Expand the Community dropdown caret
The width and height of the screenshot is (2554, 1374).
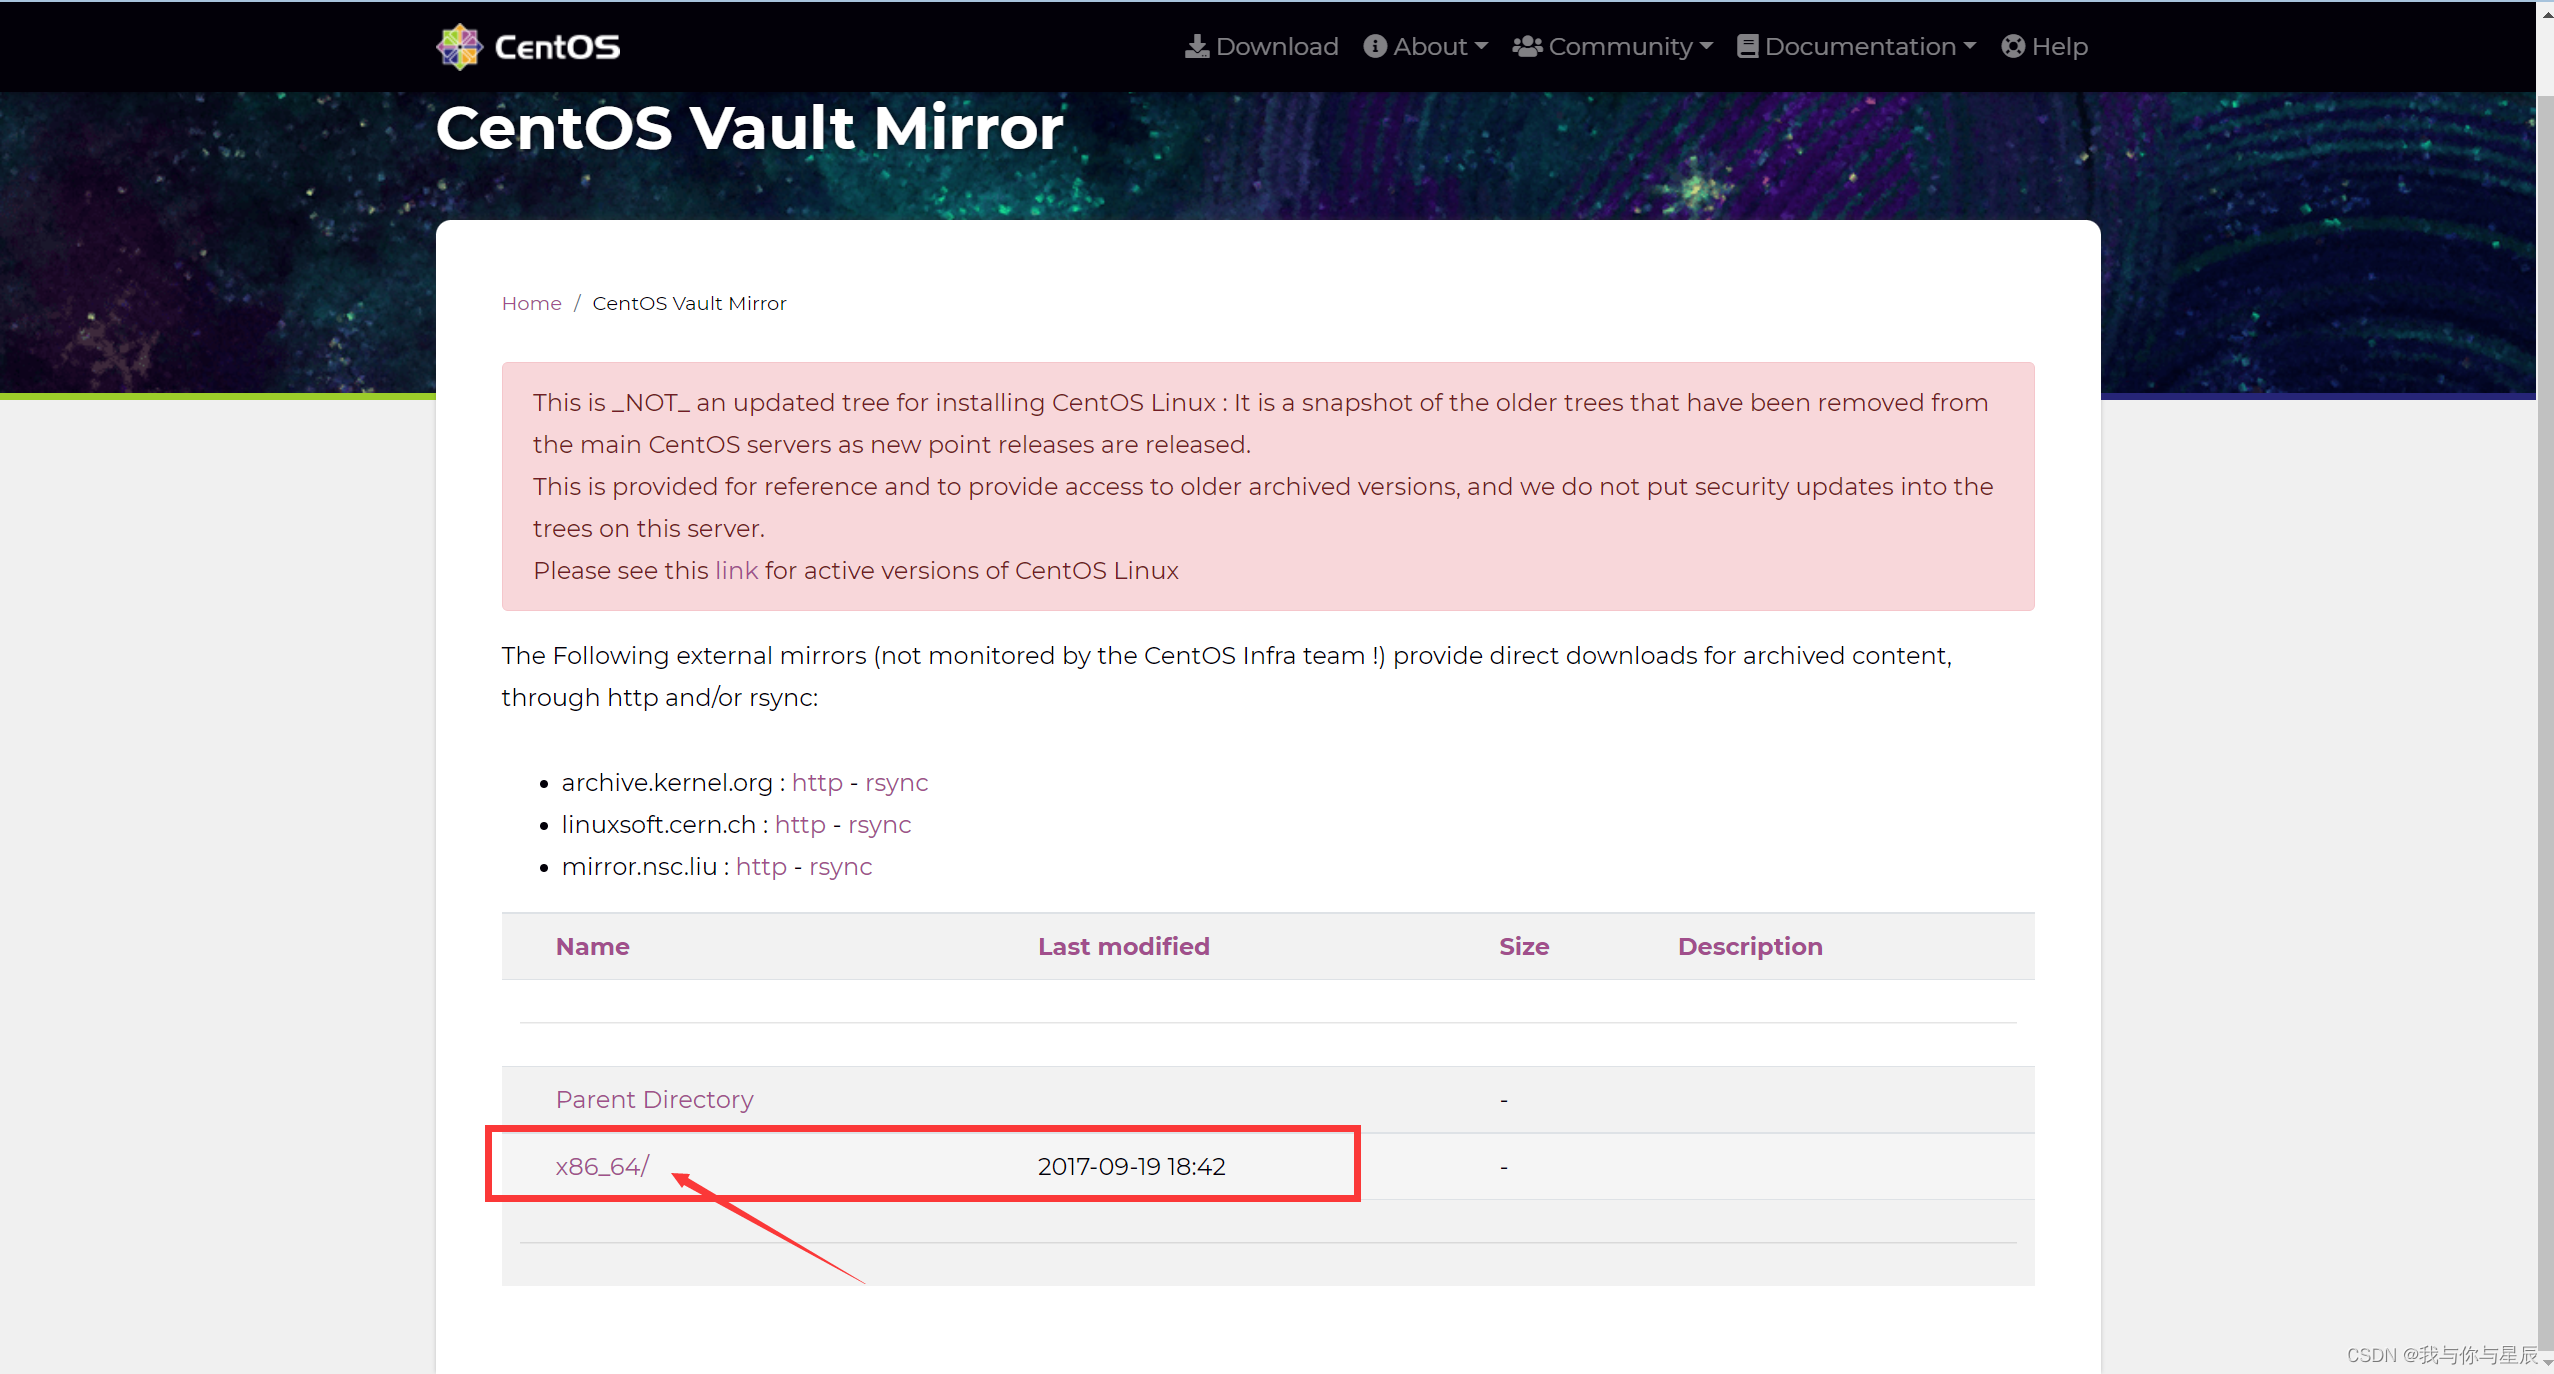point(1706,46)
